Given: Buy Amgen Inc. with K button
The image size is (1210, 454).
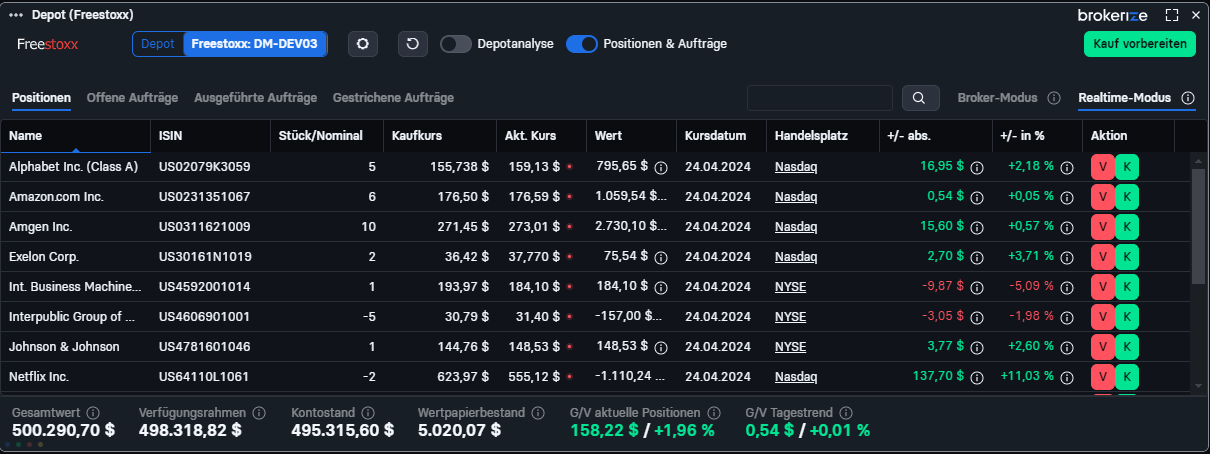Looking at the screenshot, I should [x=1127, y=227].
